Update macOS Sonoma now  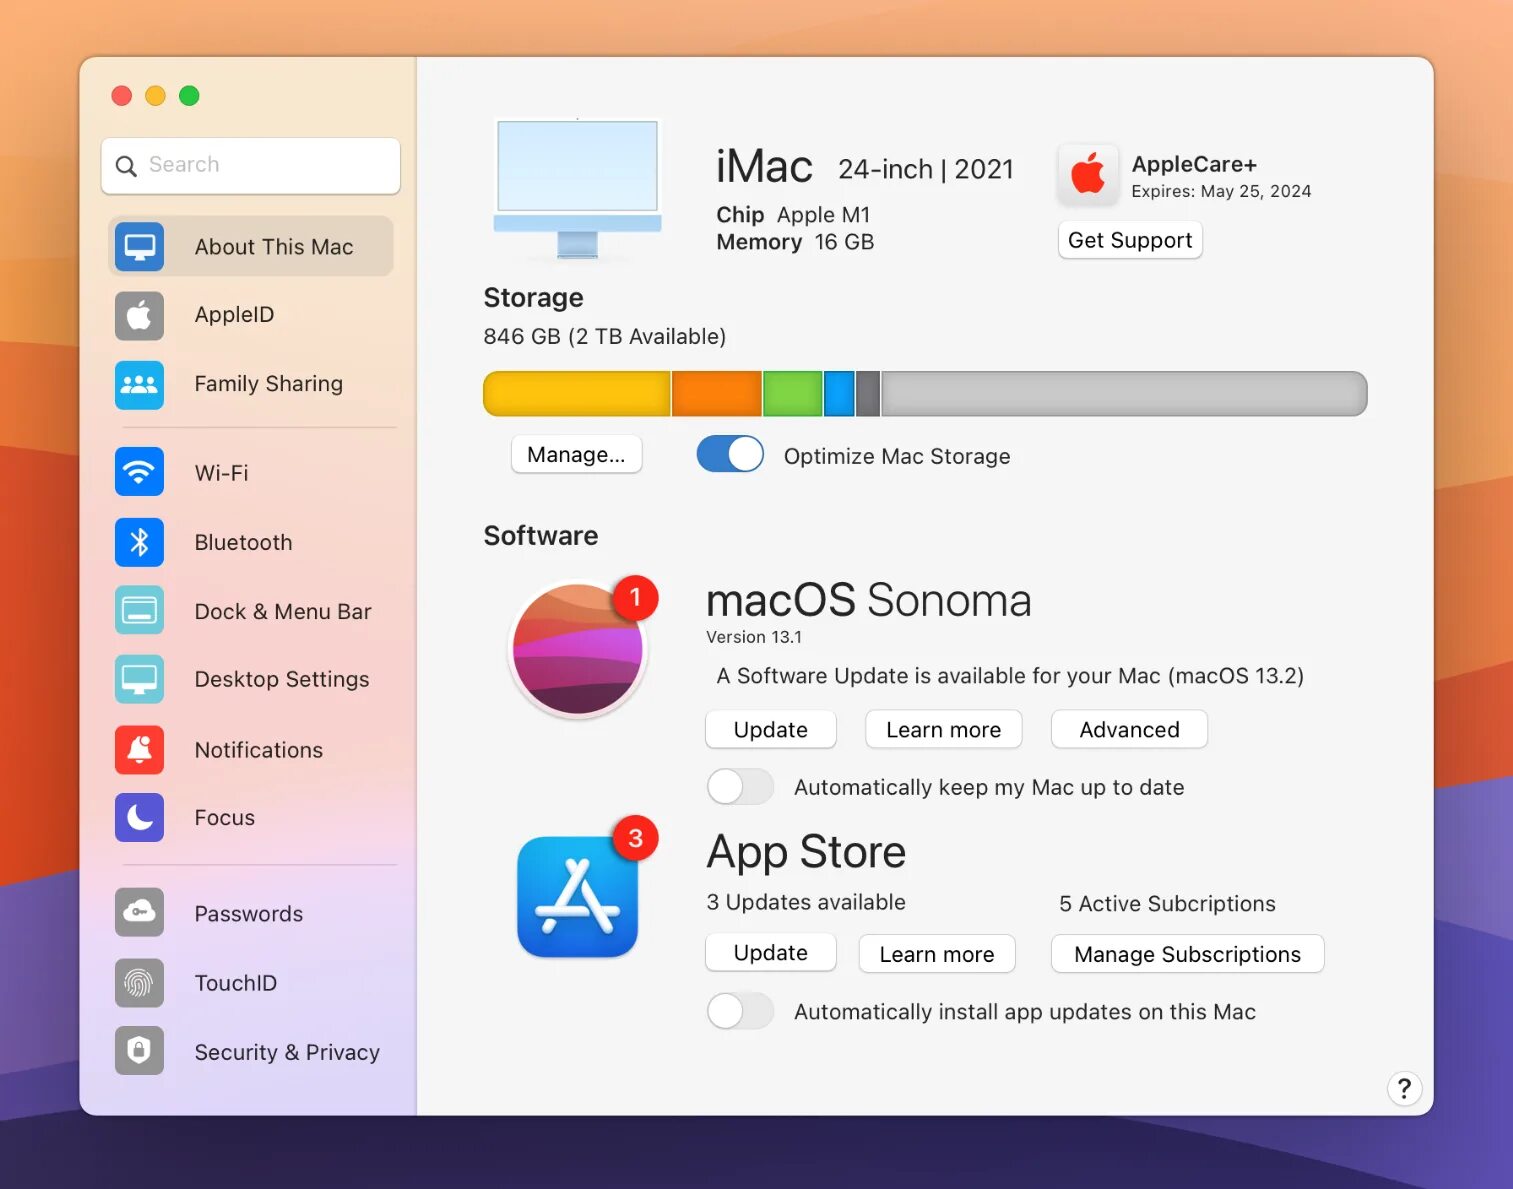[771, 730]
